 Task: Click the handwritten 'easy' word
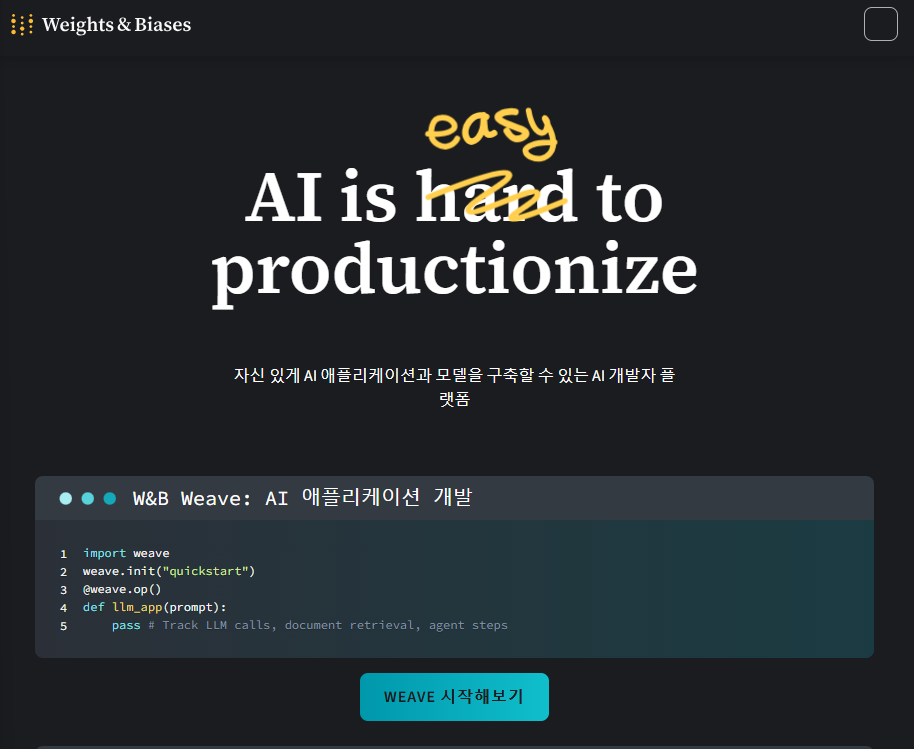[491, 133]
